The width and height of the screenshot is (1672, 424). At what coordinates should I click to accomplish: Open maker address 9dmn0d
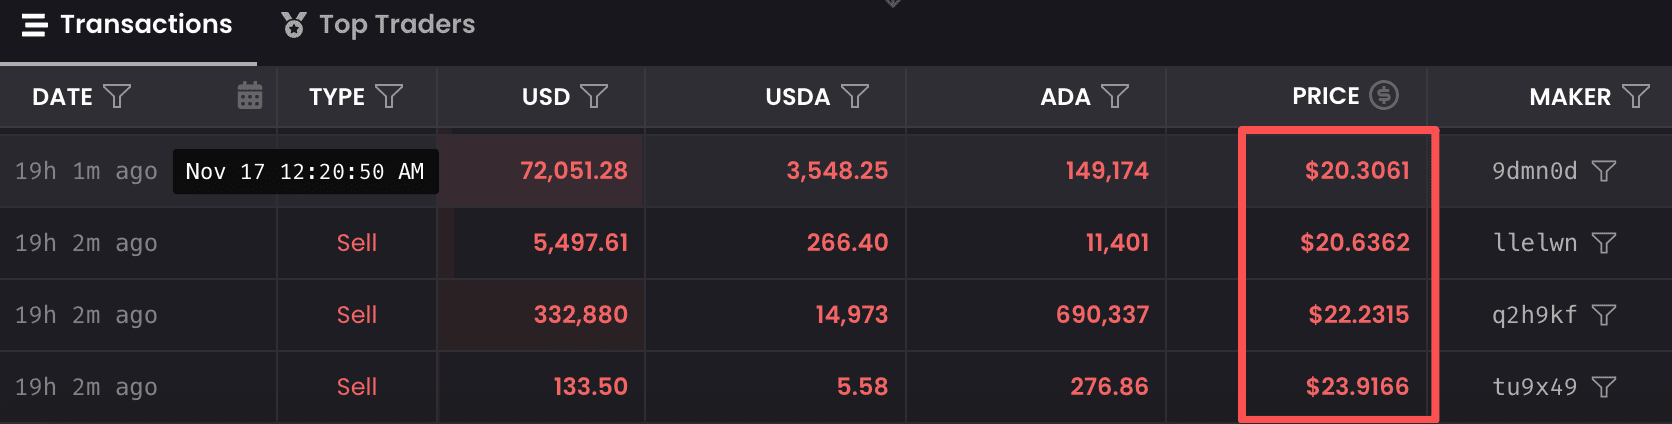click(x=1534, y=171)
